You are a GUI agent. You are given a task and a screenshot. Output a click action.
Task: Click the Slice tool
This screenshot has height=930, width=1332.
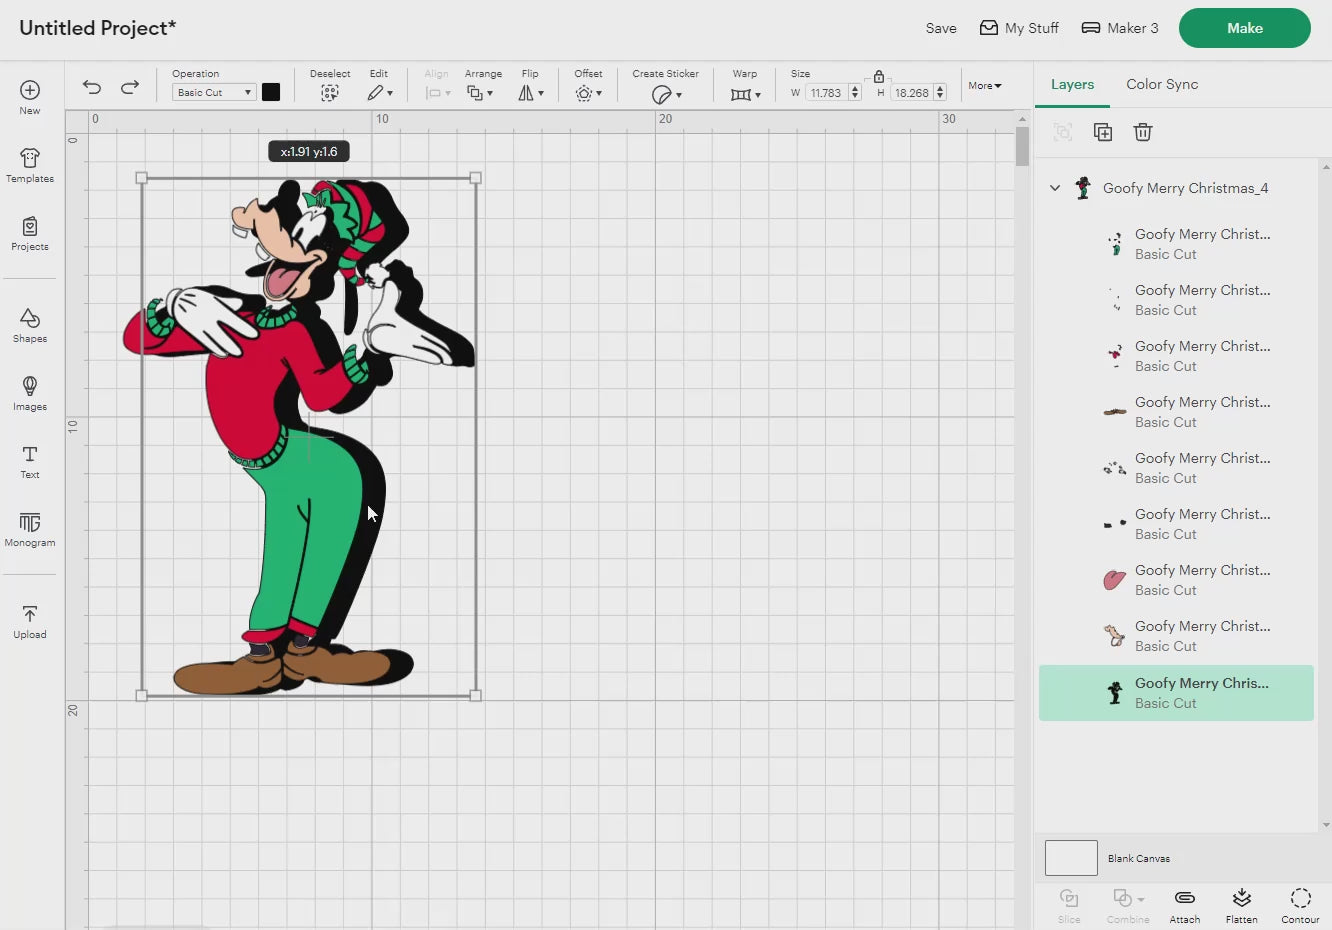[1069, 905]
